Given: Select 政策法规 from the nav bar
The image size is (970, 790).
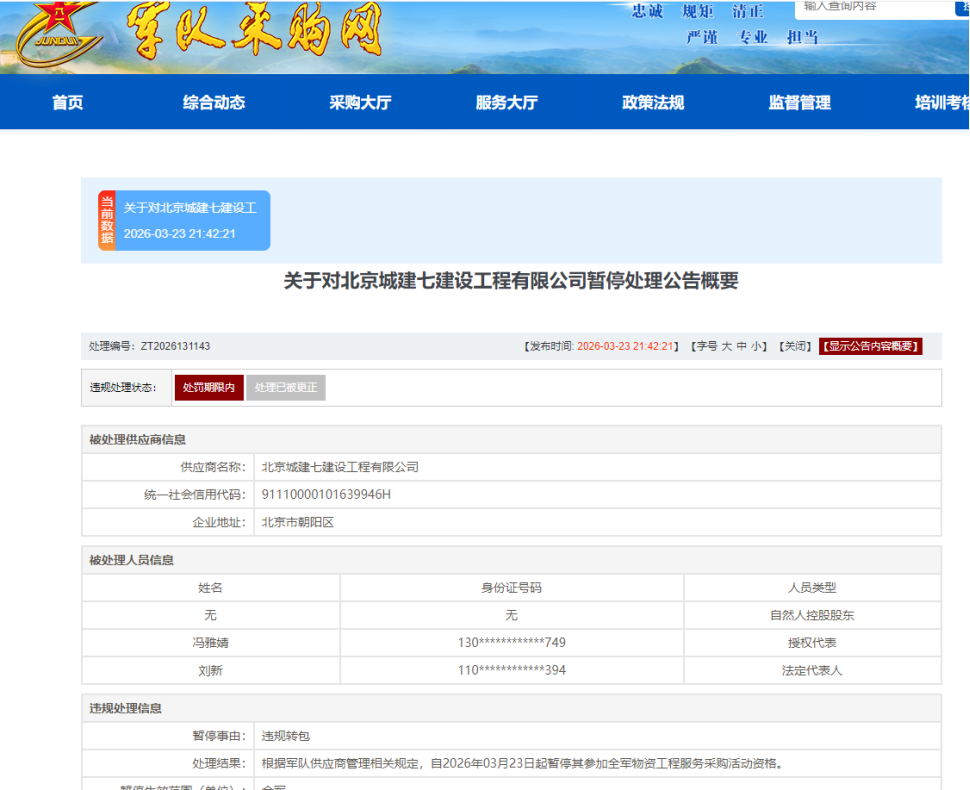Looking at the screenshot, I should [x=653, y=102].
